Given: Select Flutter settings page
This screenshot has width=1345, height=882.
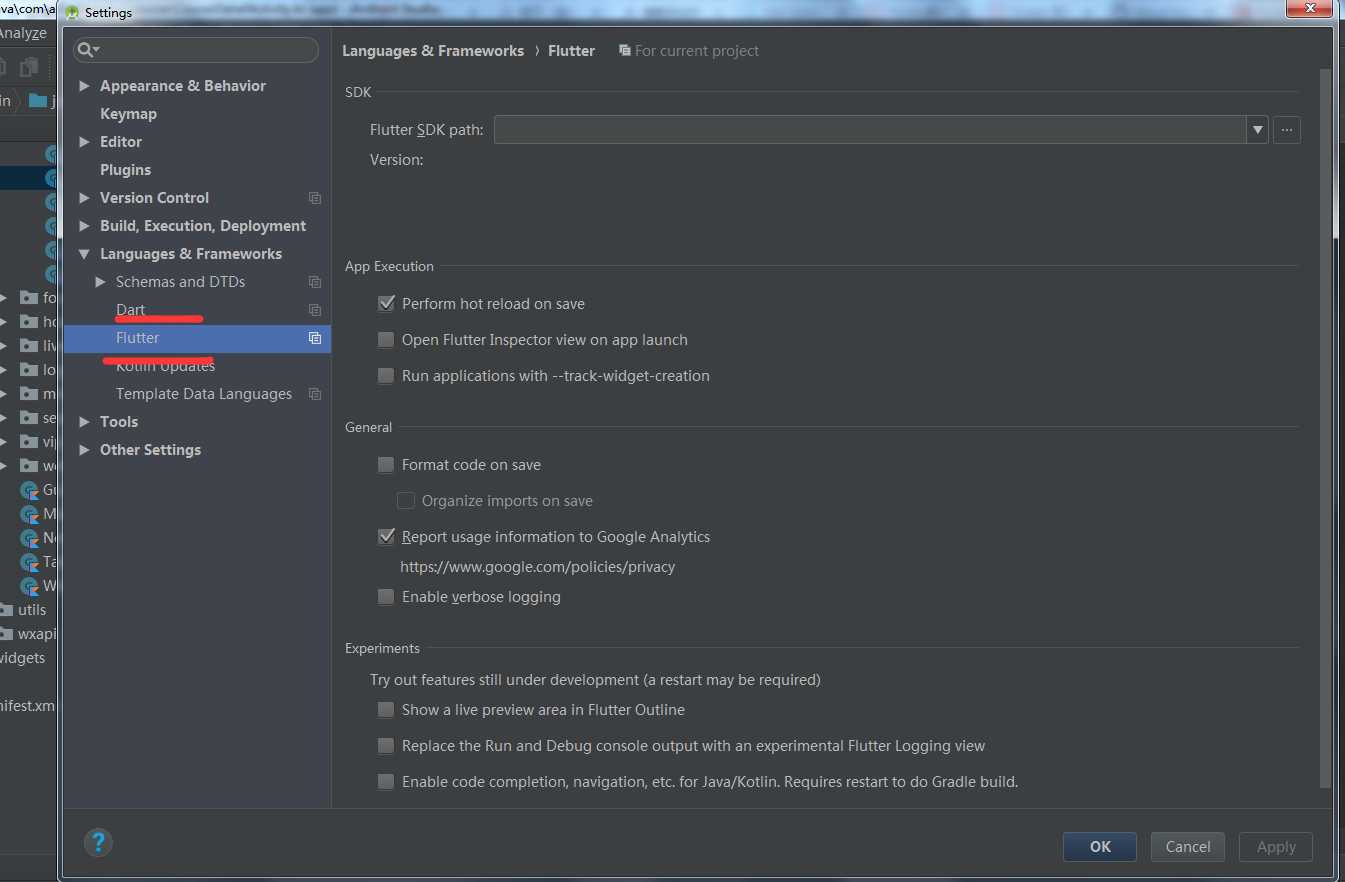Looking at the screenshot, I should tap(197, 338).
